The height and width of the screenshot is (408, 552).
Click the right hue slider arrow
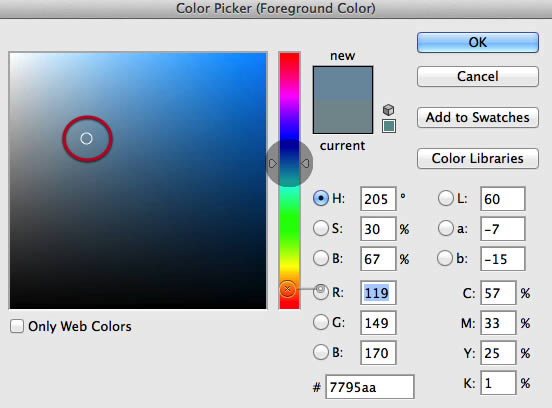coord(305,163)
